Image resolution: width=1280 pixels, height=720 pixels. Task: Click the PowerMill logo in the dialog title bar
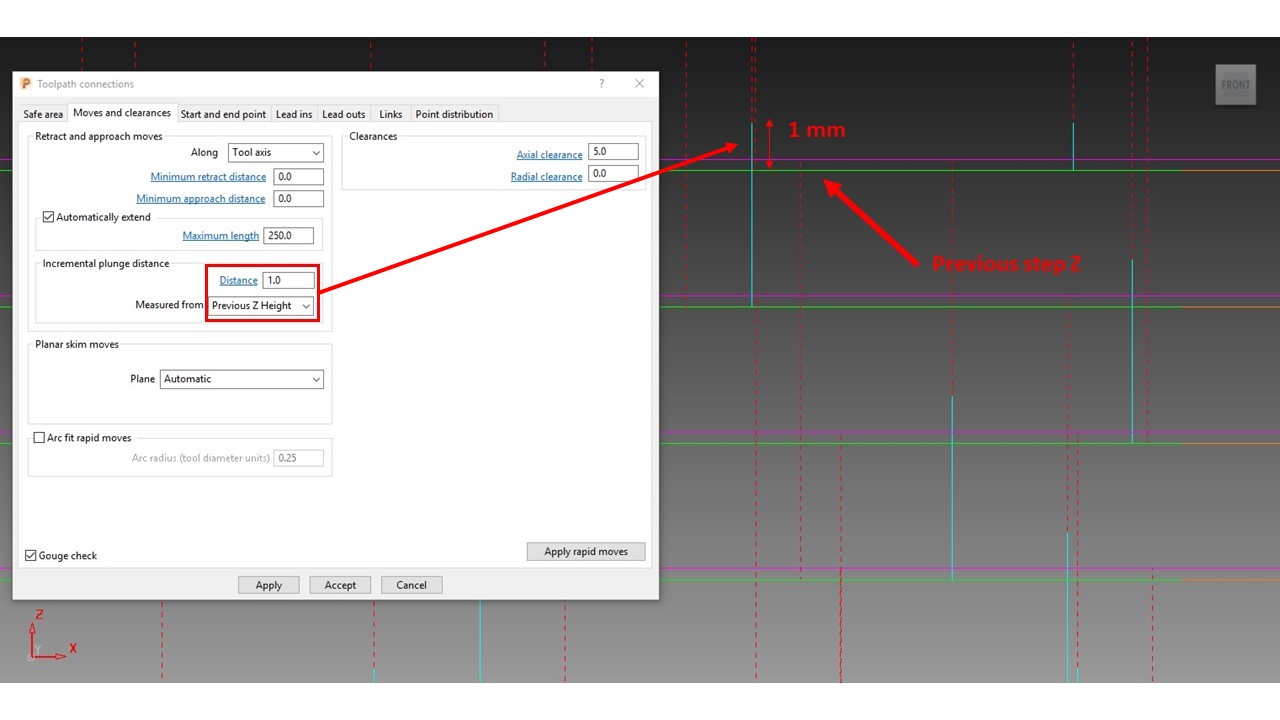(25, 84)
